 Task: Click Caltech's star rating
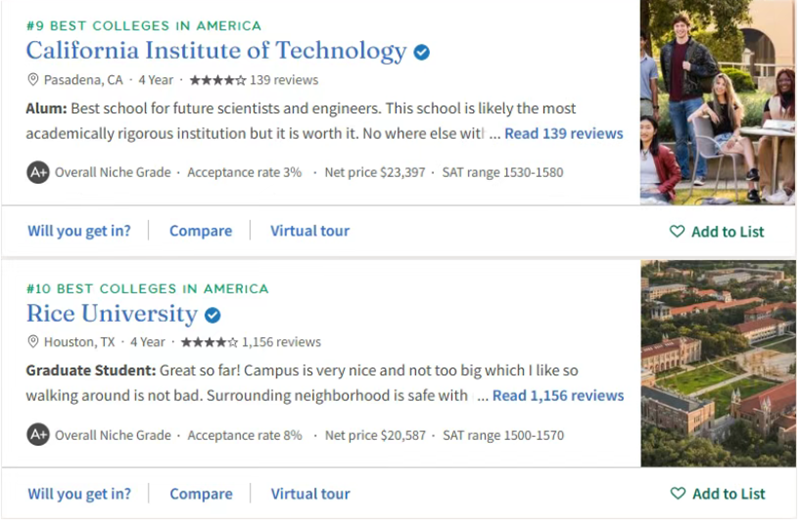pos(216,80)
